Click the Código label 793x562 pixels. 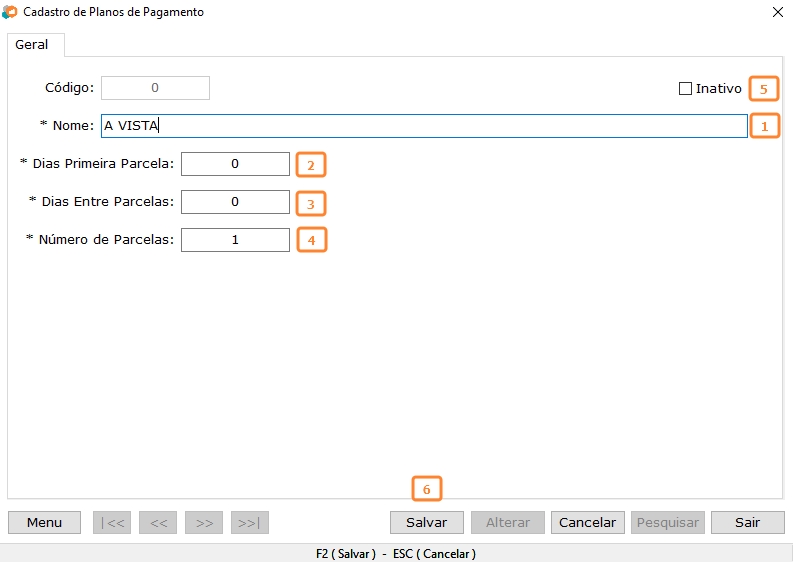point(70,88)
